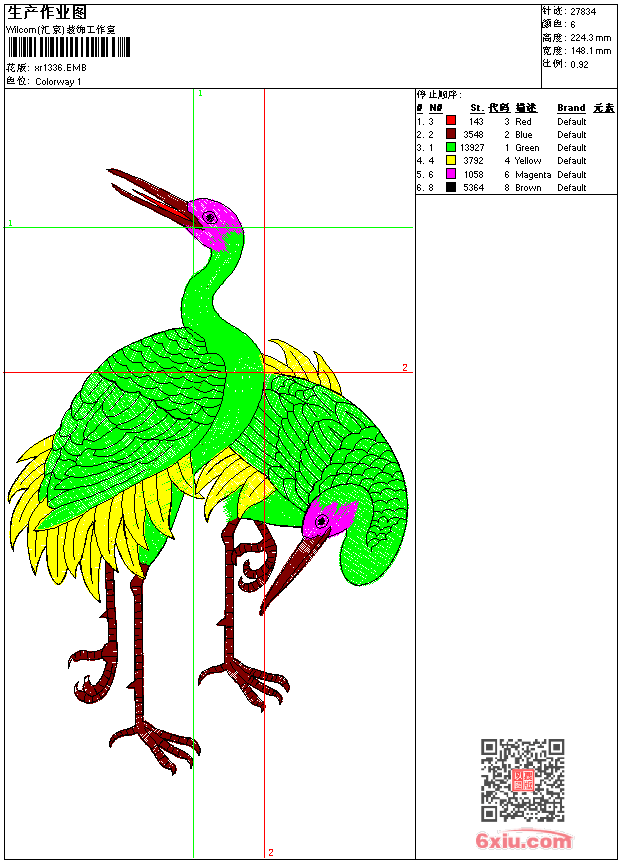Click the 代码 column header
The height and width of the screenshot is (860, 620).
pos(499,108)
